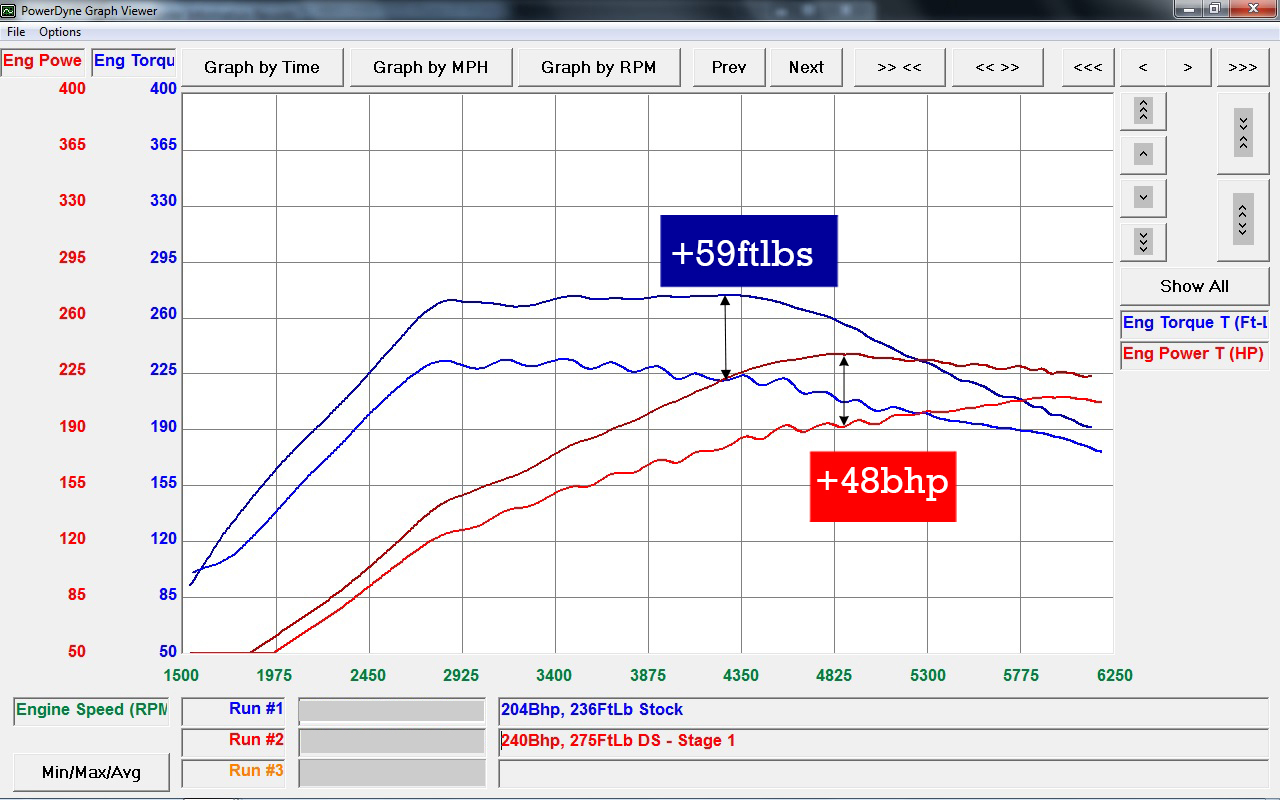Jump far left with '<<<' button
Screen dimensions: 1280x800
(x=1088, y=68)
